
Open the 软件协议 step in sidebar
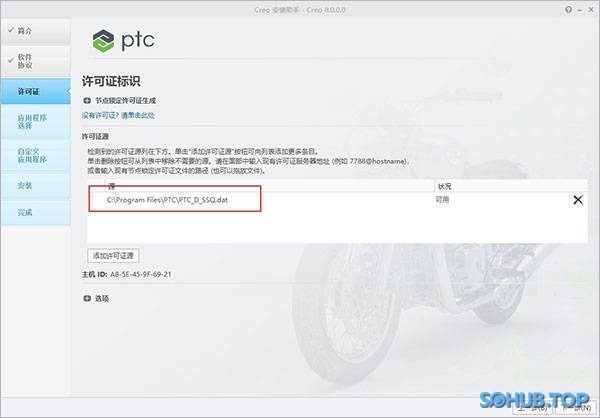click(35, 61)
